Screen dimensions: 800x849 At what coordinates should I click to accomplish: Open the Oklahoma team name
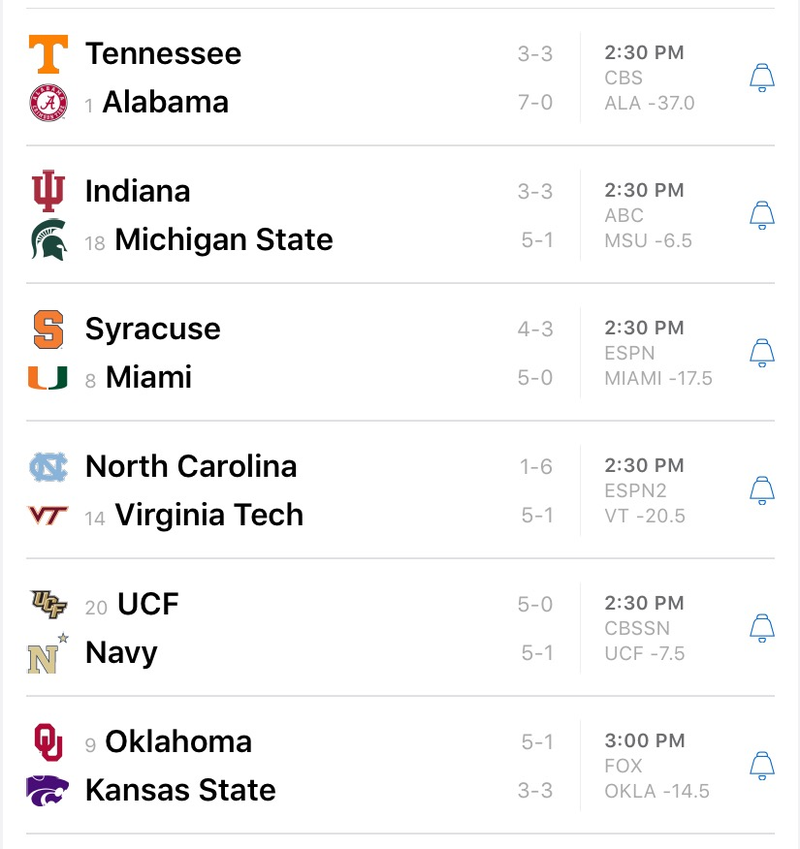point(178,741)
